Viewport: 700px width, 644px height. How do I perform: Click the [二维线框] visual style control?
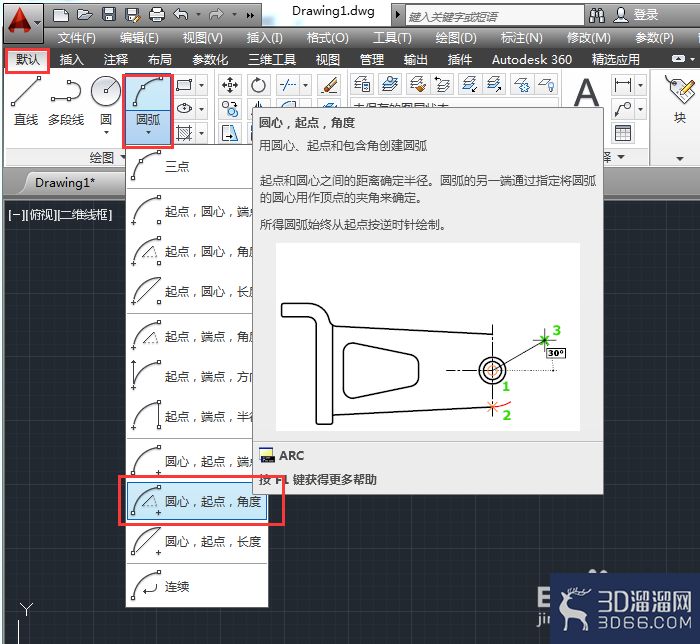(84, 215)
